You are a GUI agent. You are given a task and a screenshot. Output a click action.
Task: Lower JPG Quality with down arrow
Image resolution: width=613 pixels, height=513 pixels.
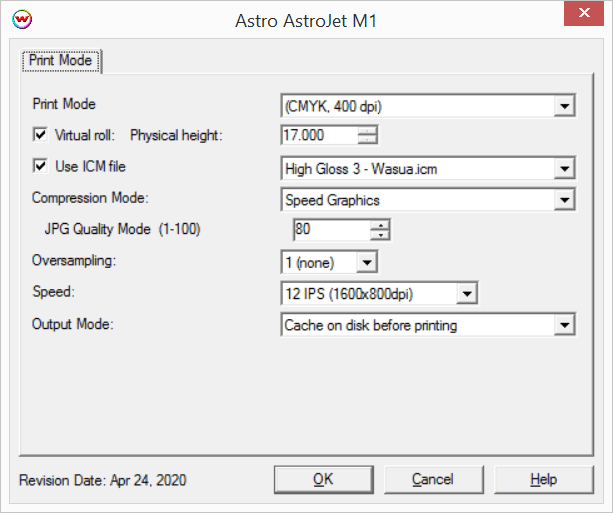coord(380,234)
